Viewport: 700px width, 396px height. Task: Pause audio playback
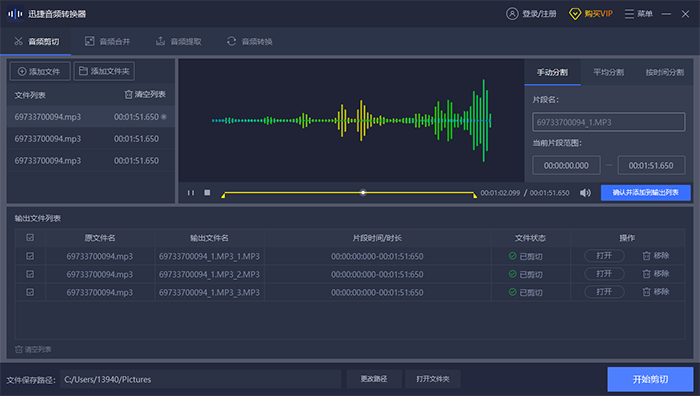191,193
